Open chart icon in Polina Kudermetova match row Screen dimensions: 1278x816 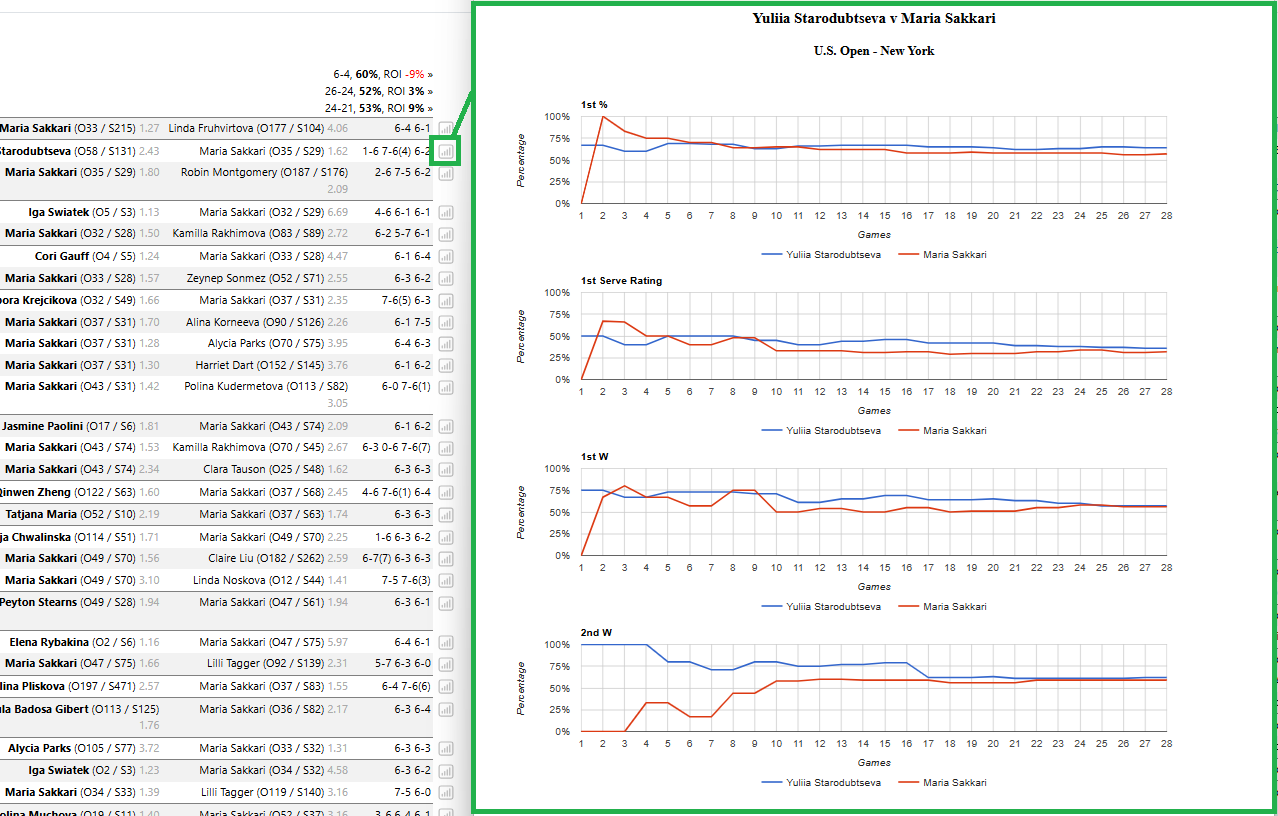coord(445,387)
